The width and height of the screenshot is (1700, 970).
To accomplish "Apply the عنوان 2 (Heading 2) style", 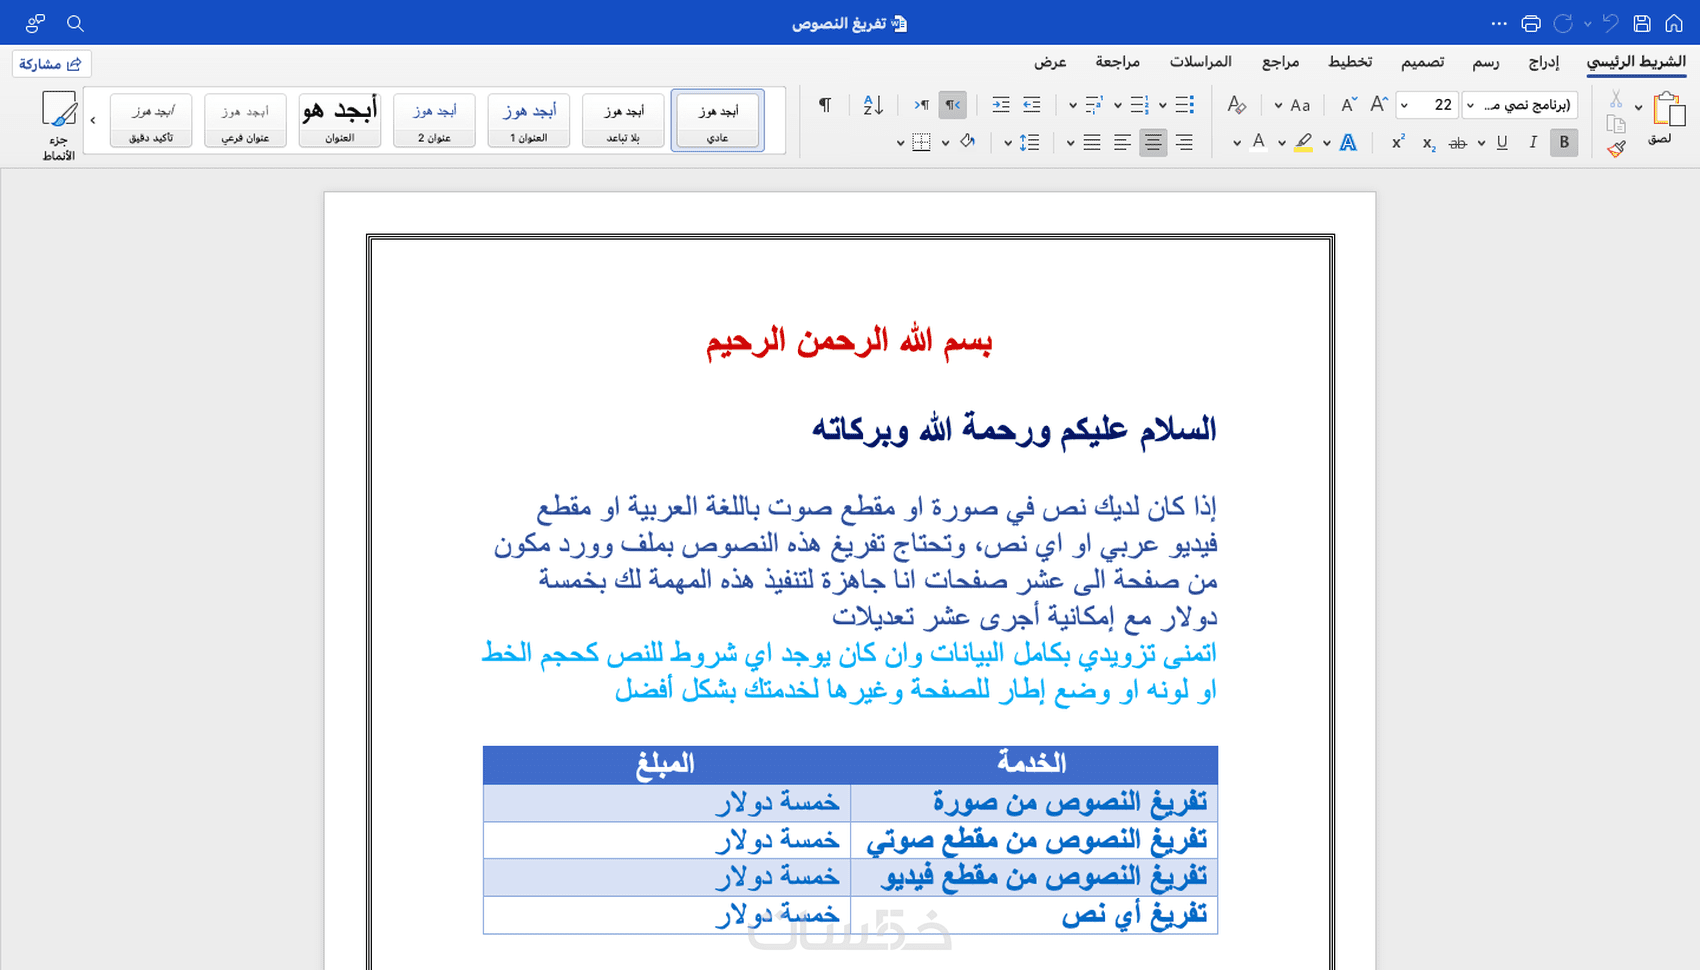I will 434,120.
